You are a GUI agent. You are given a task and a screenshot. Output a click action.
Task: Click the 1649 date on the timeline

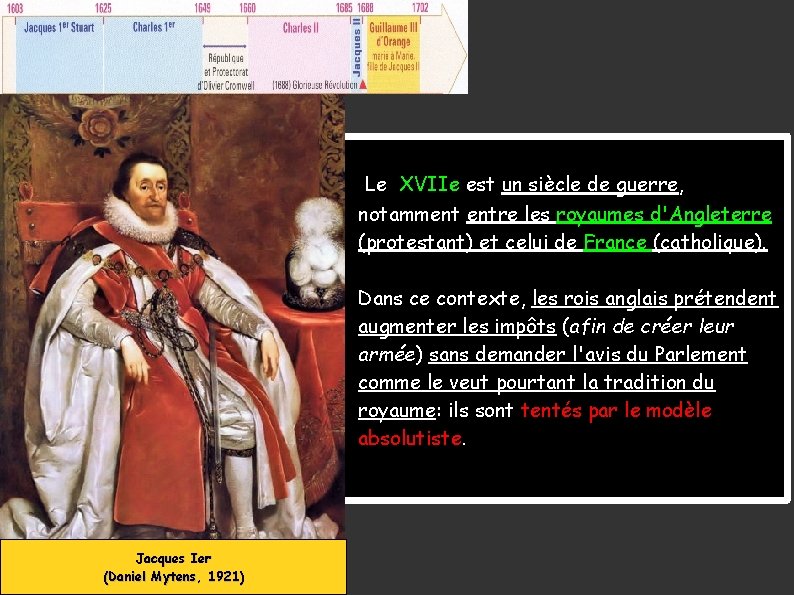pyautogui.click(x=202, y=8)
